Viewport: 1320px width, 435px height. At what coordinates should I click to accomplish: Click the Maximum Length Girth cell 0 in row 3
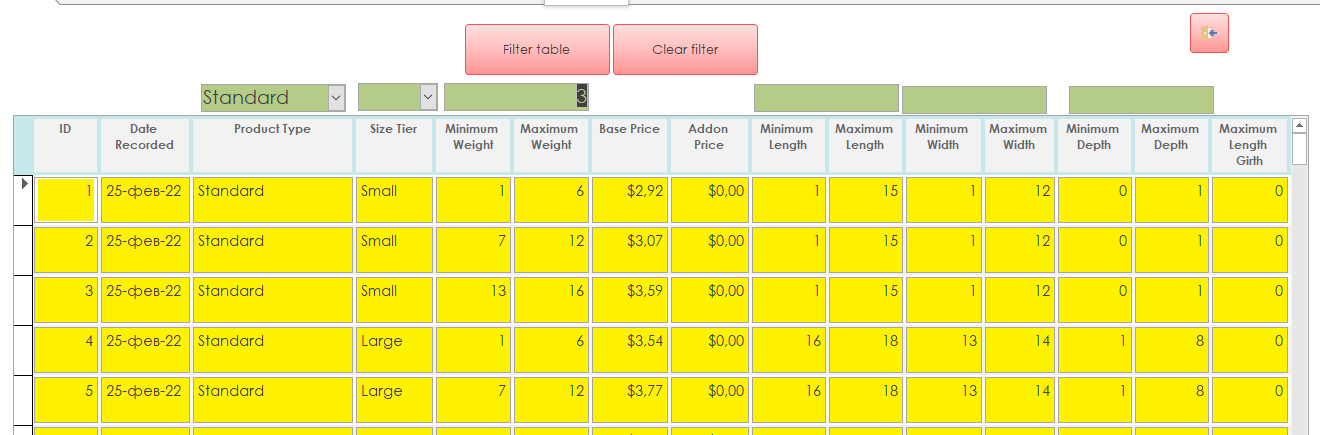pyautogui.click(x=1250, y=300)
